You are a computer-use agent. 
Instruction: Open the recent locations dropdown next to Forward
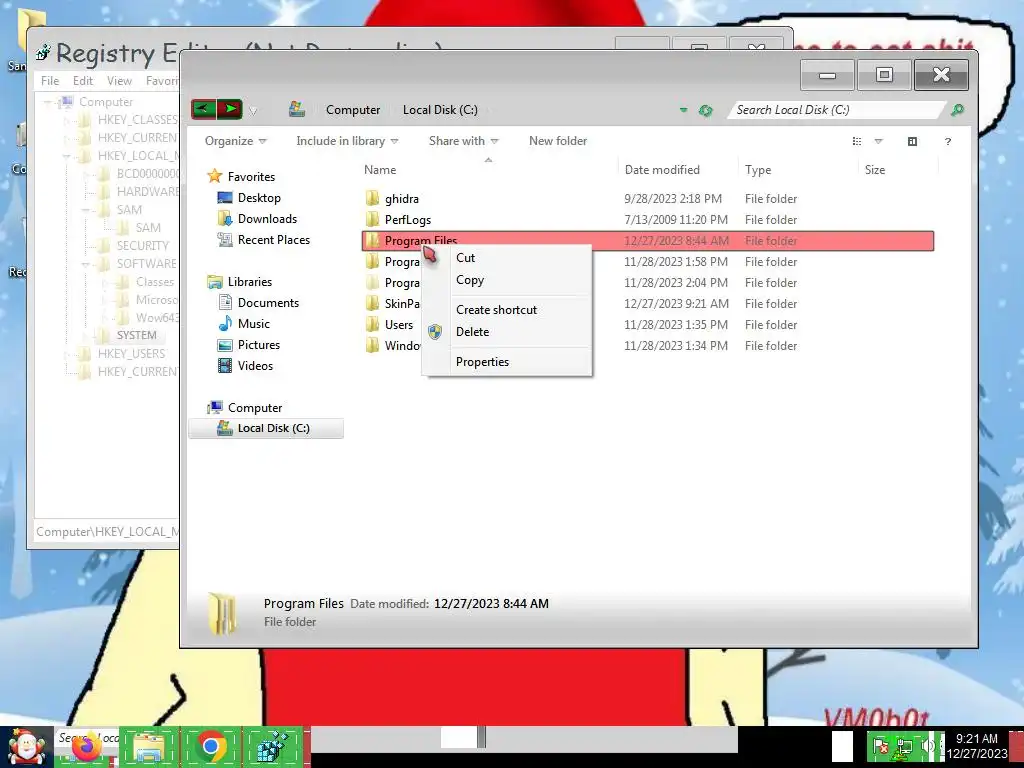[253, 110]
